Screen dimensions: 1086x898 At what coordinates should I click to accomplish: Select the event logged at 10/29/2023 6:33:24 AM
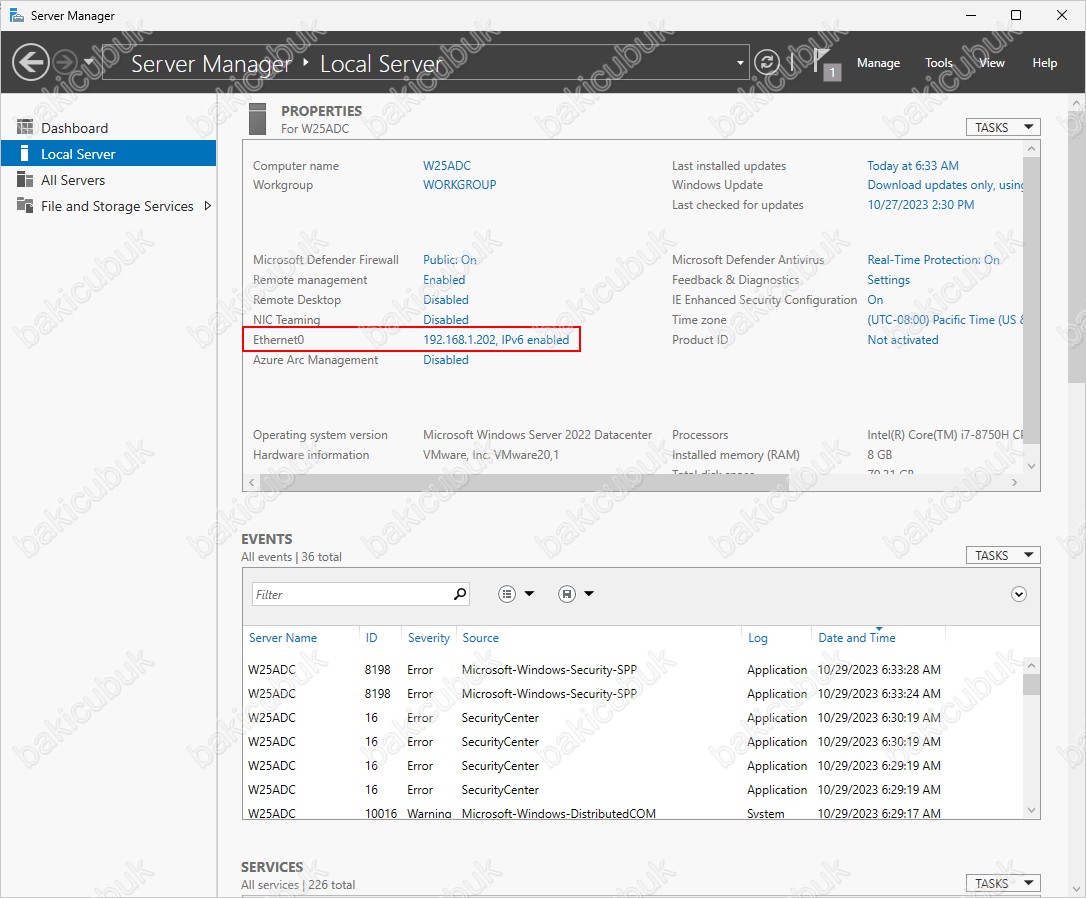point(633,694)
